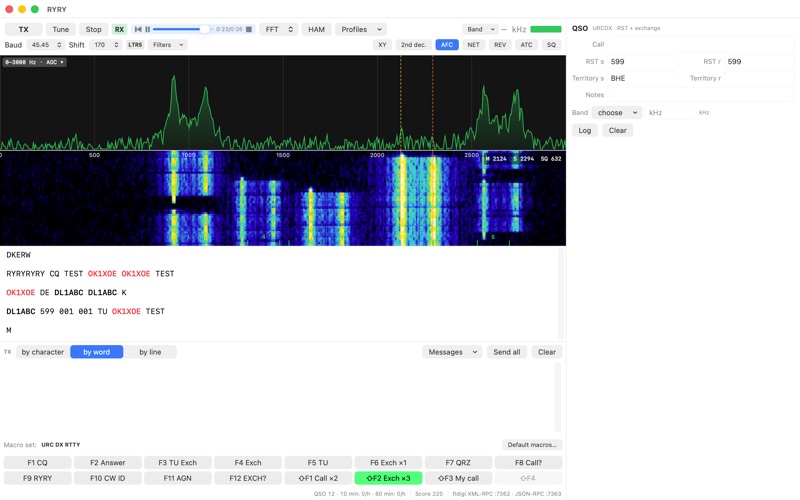Screen dimensions: 800x500
Task: Click the RST r field showing 599
Action: pyautogui.click(x=759, y=62)
